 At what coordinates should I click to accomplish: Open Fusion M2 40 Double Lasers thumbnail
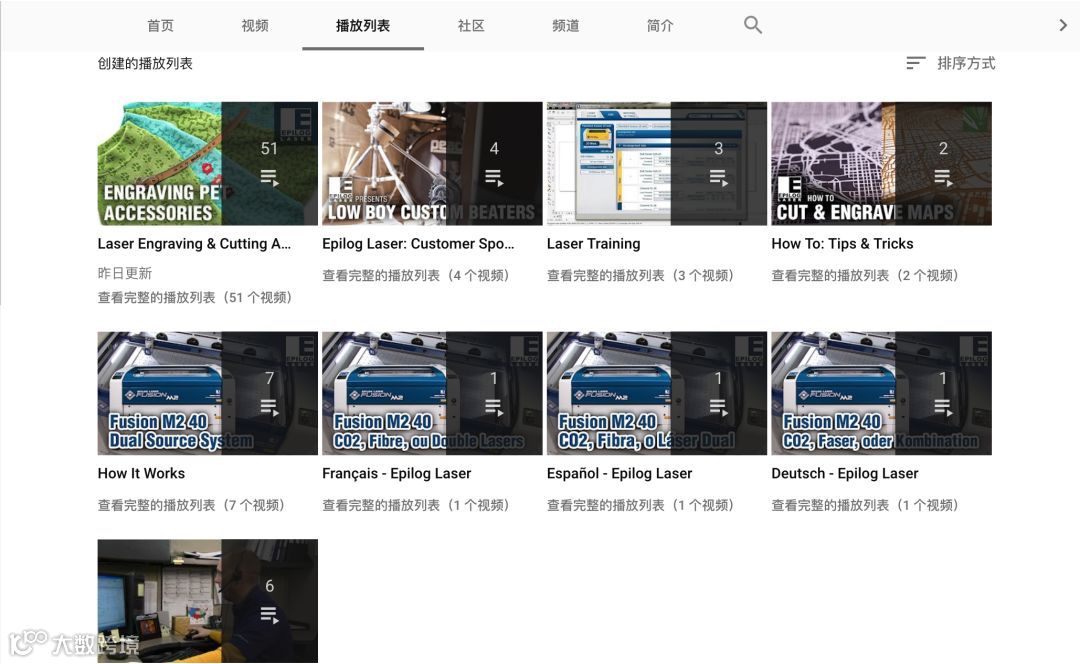pos(432,393)
